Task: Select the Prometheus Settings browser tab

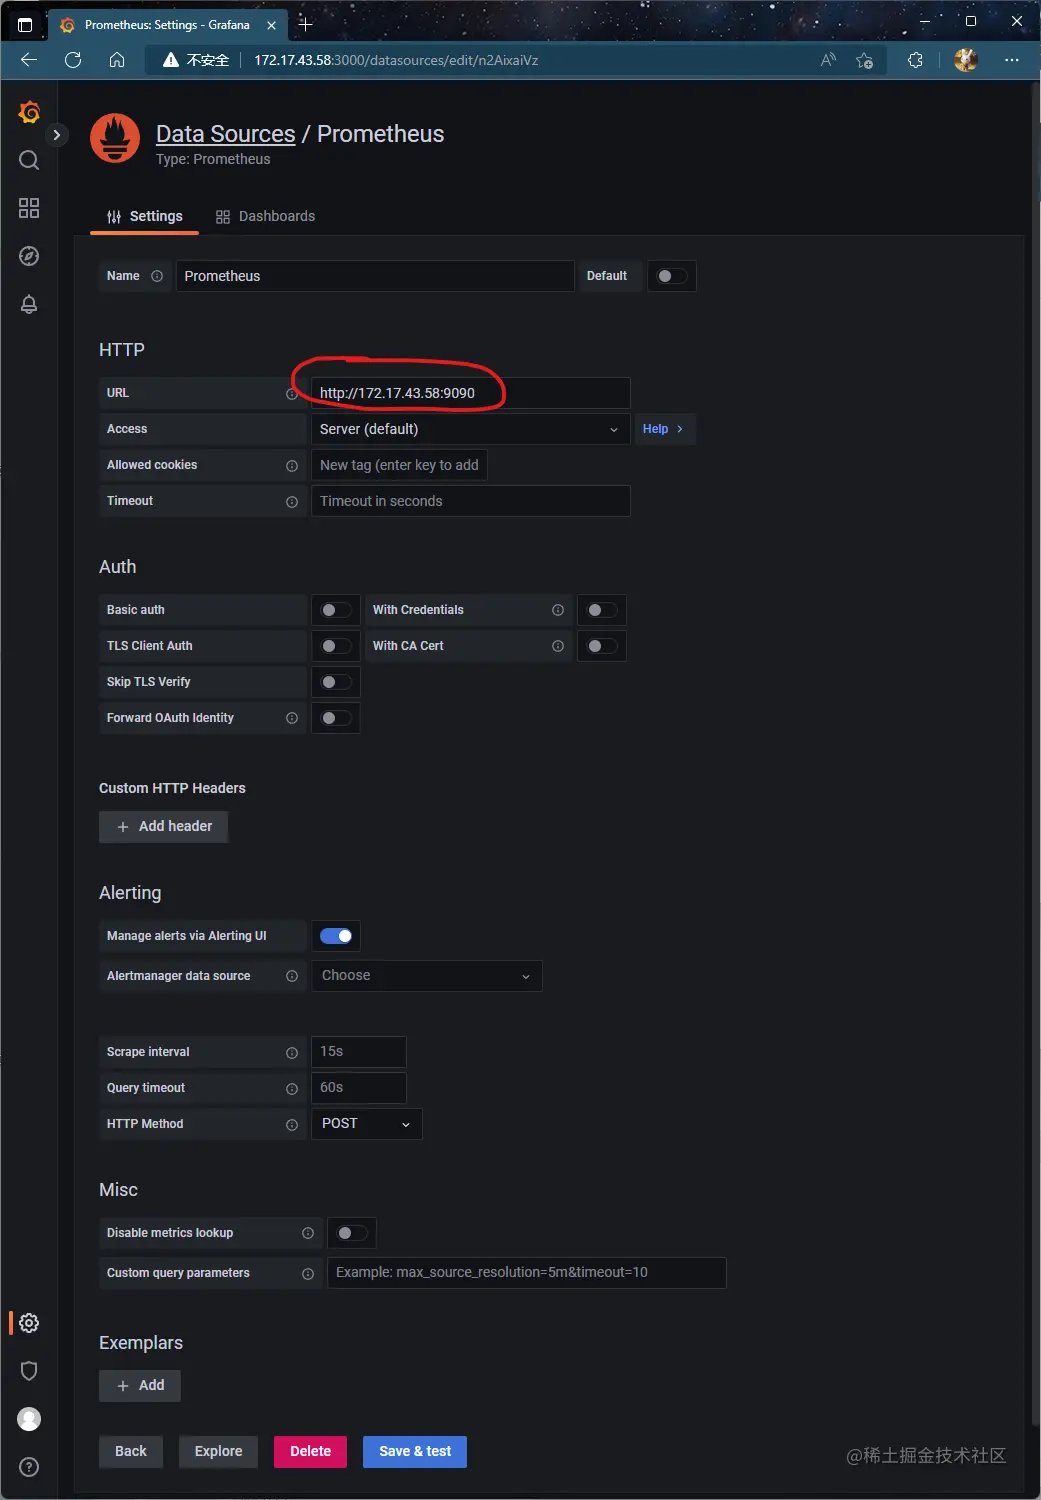Action: 168,25
